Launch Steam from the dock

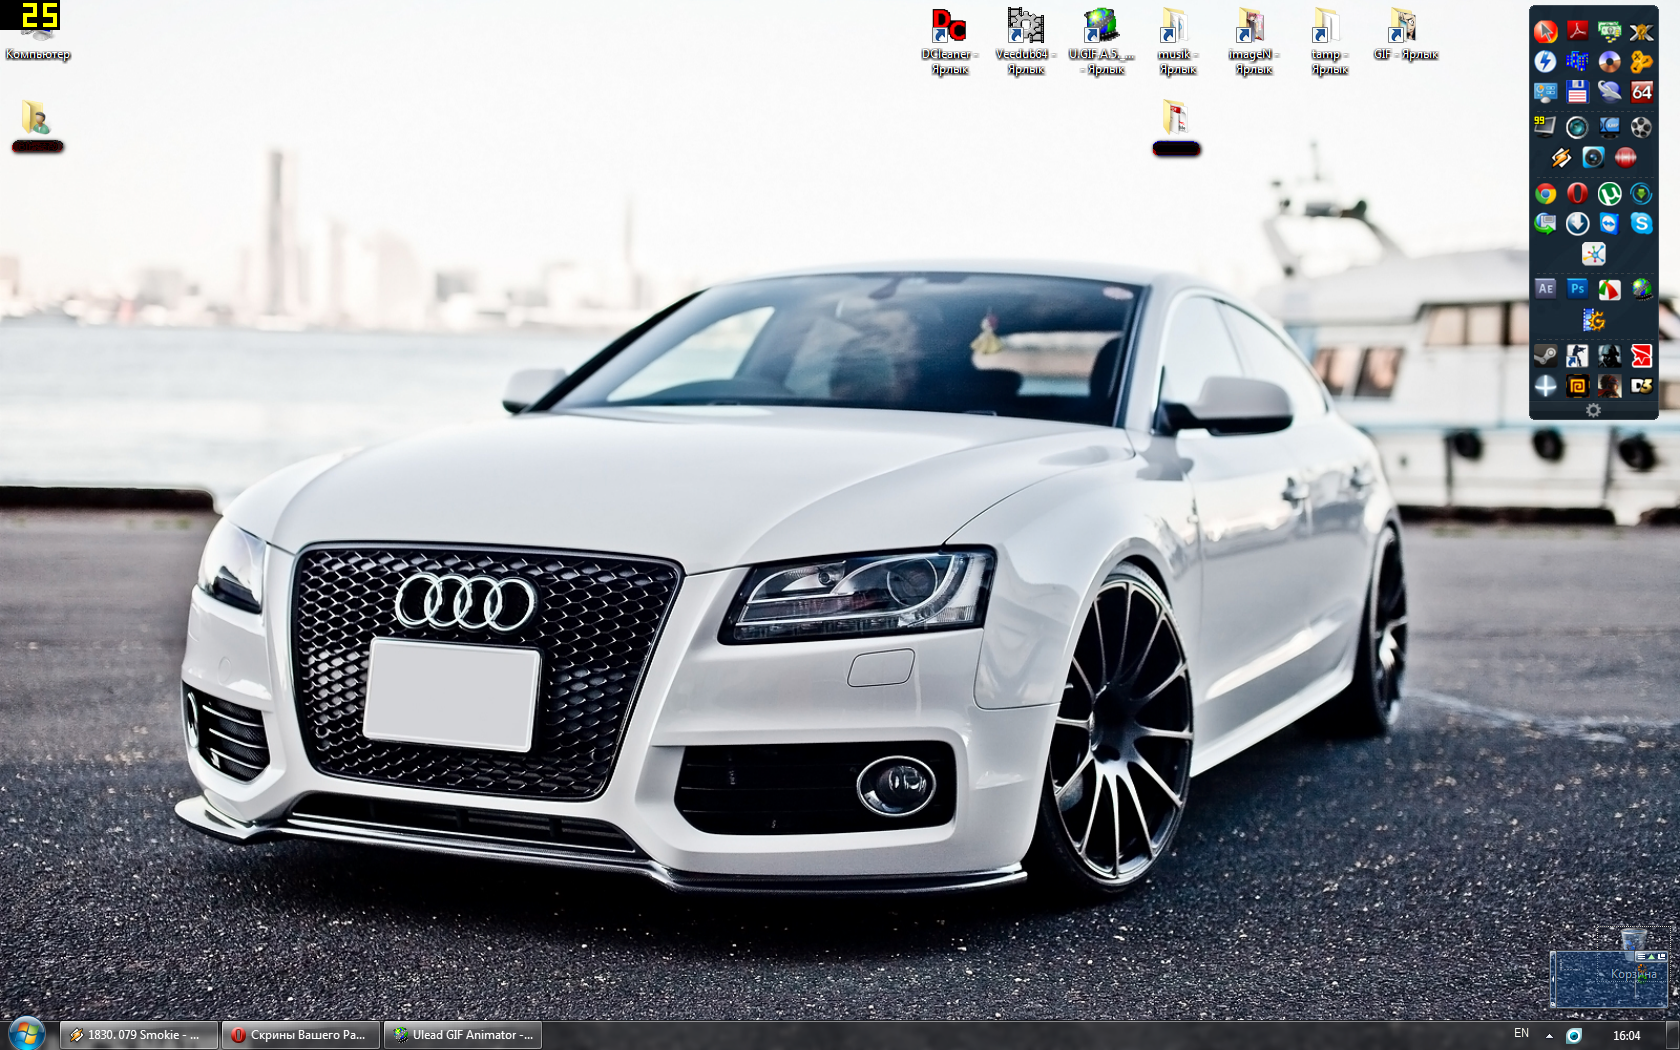point(1545,355)
